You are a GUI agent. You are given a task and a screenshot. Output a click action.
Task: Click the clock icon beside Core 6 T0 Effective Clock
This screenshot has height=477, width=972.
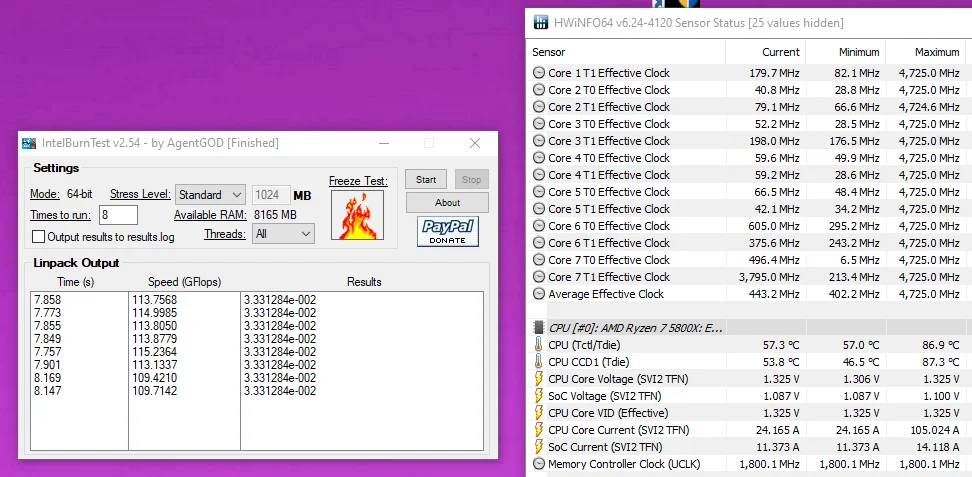(x=539, y=226)
